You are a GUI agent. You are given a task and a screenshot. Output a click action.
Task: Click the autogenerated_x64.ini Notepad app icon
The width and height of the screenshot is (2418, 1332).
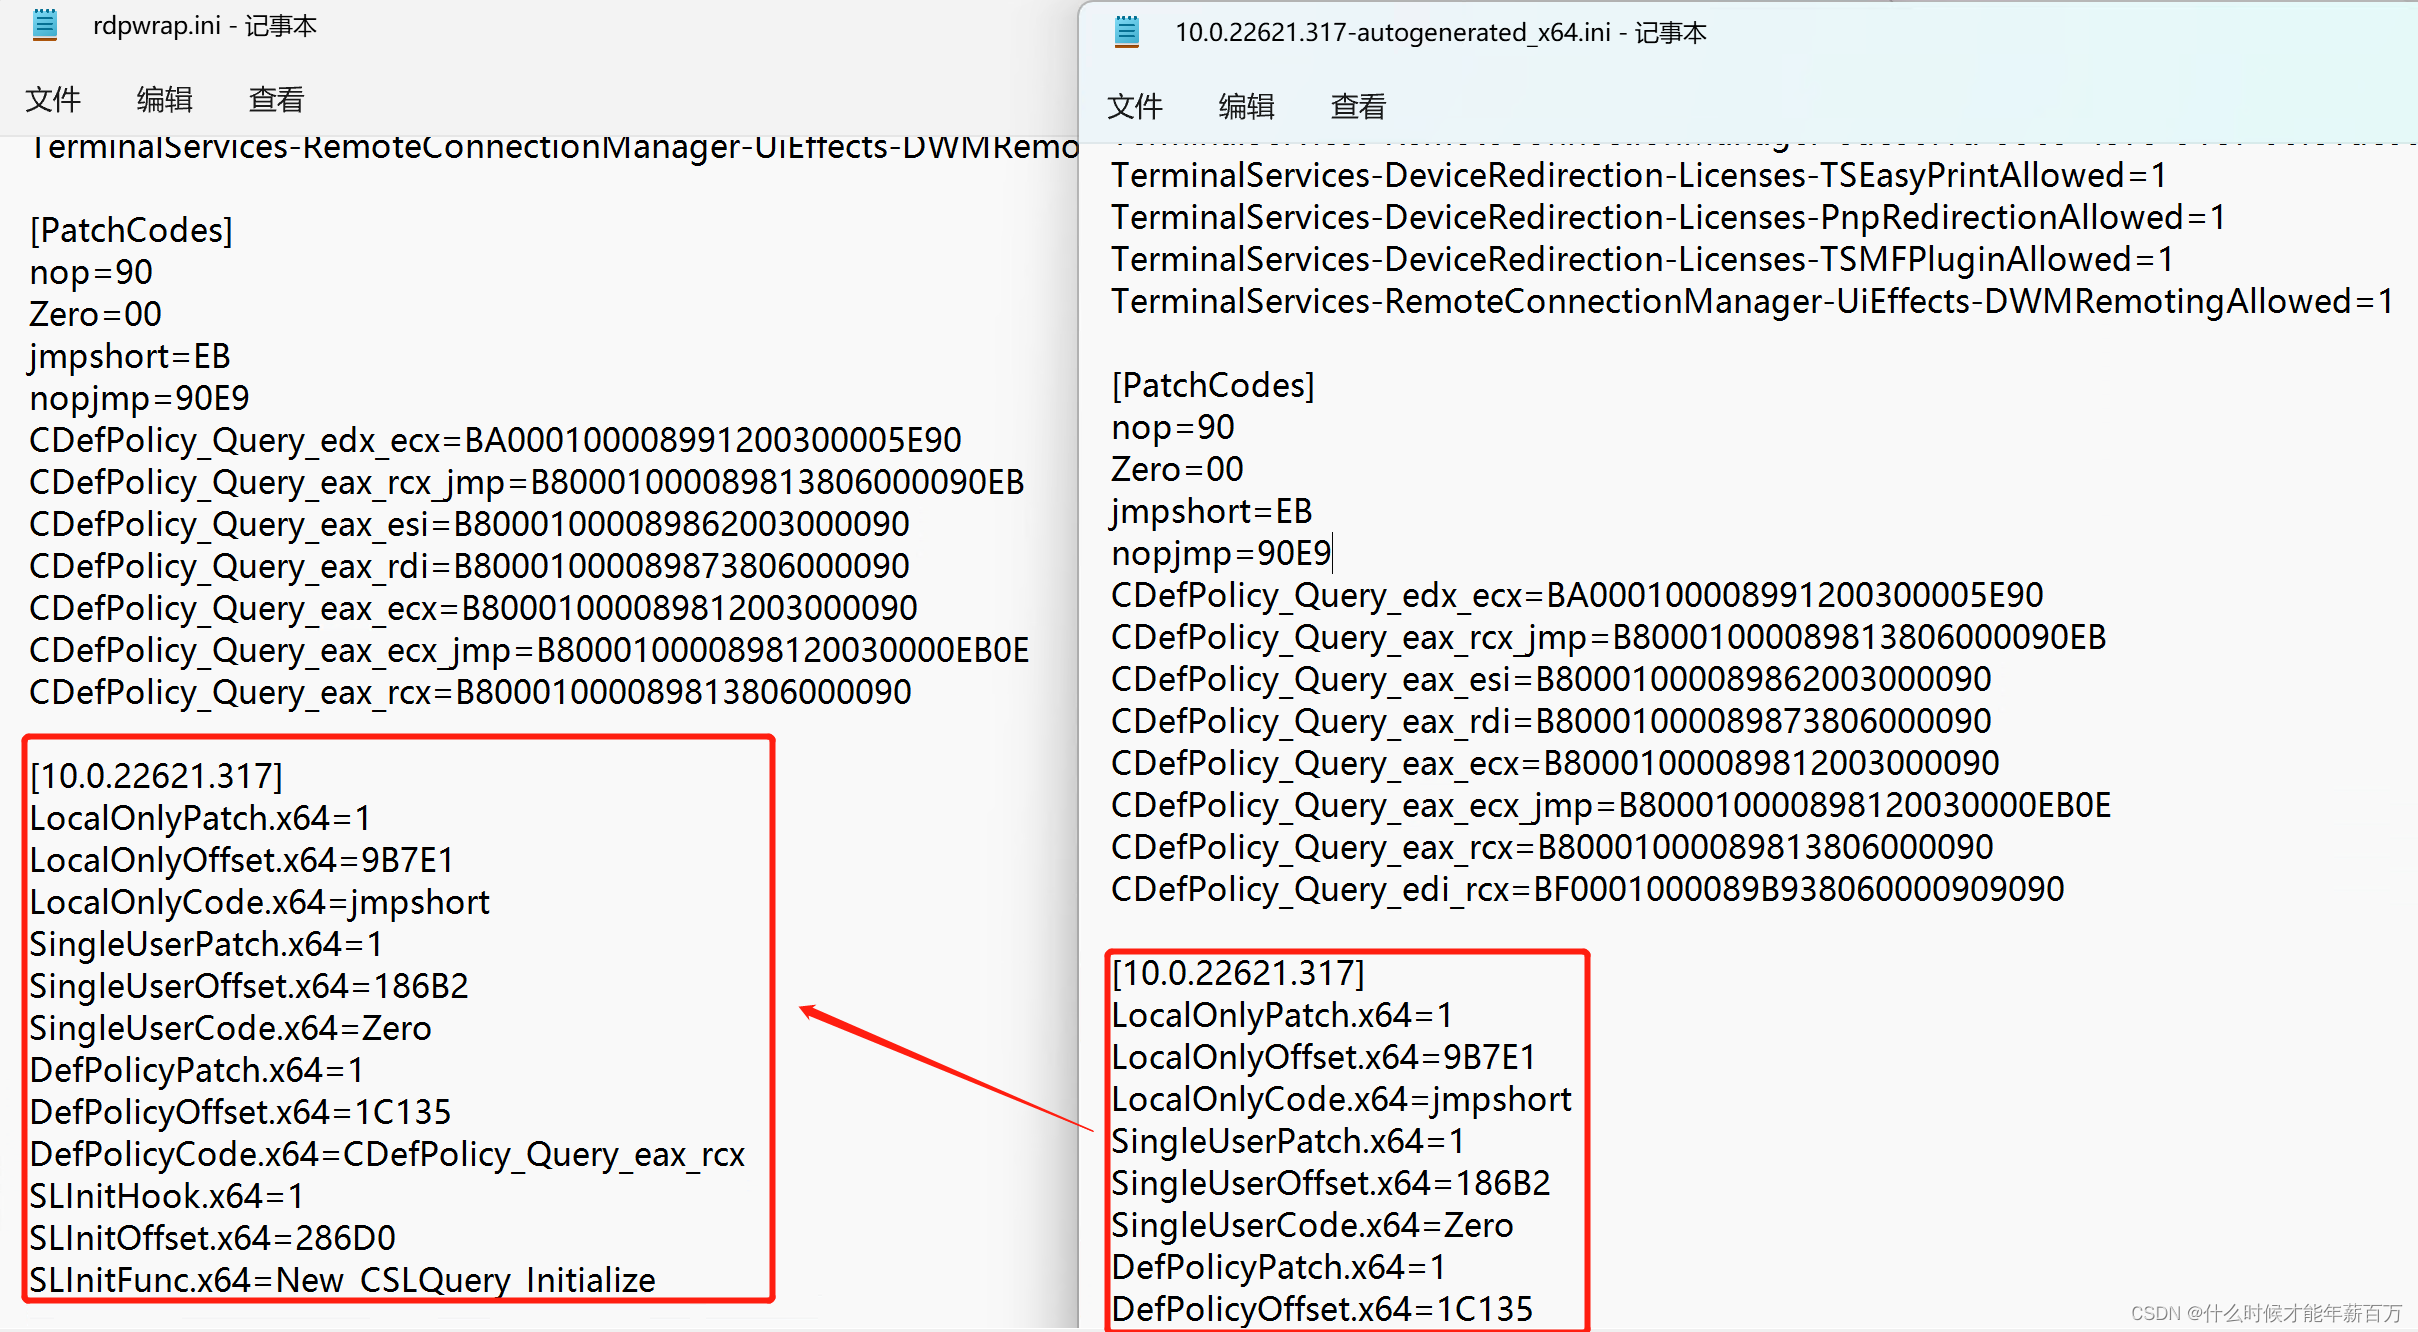[x=1127, y=32]
